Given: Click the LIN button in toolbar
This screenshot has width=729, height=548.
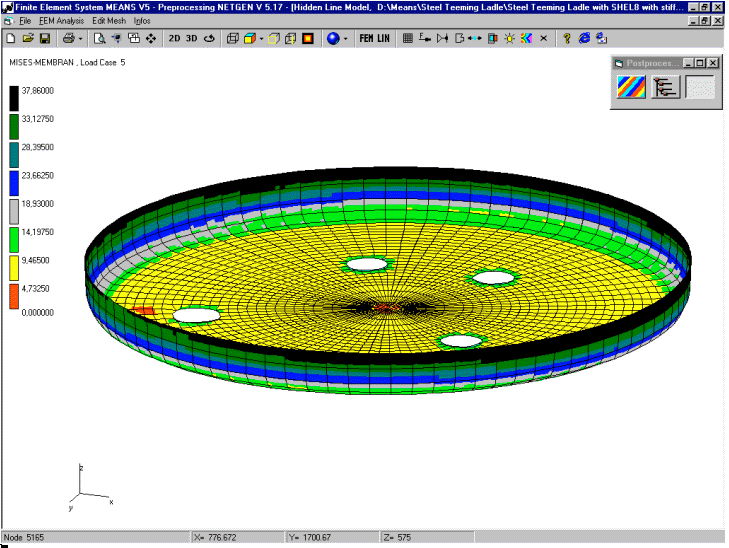Looking at the screenshot, I should click(x=384, y=39).
